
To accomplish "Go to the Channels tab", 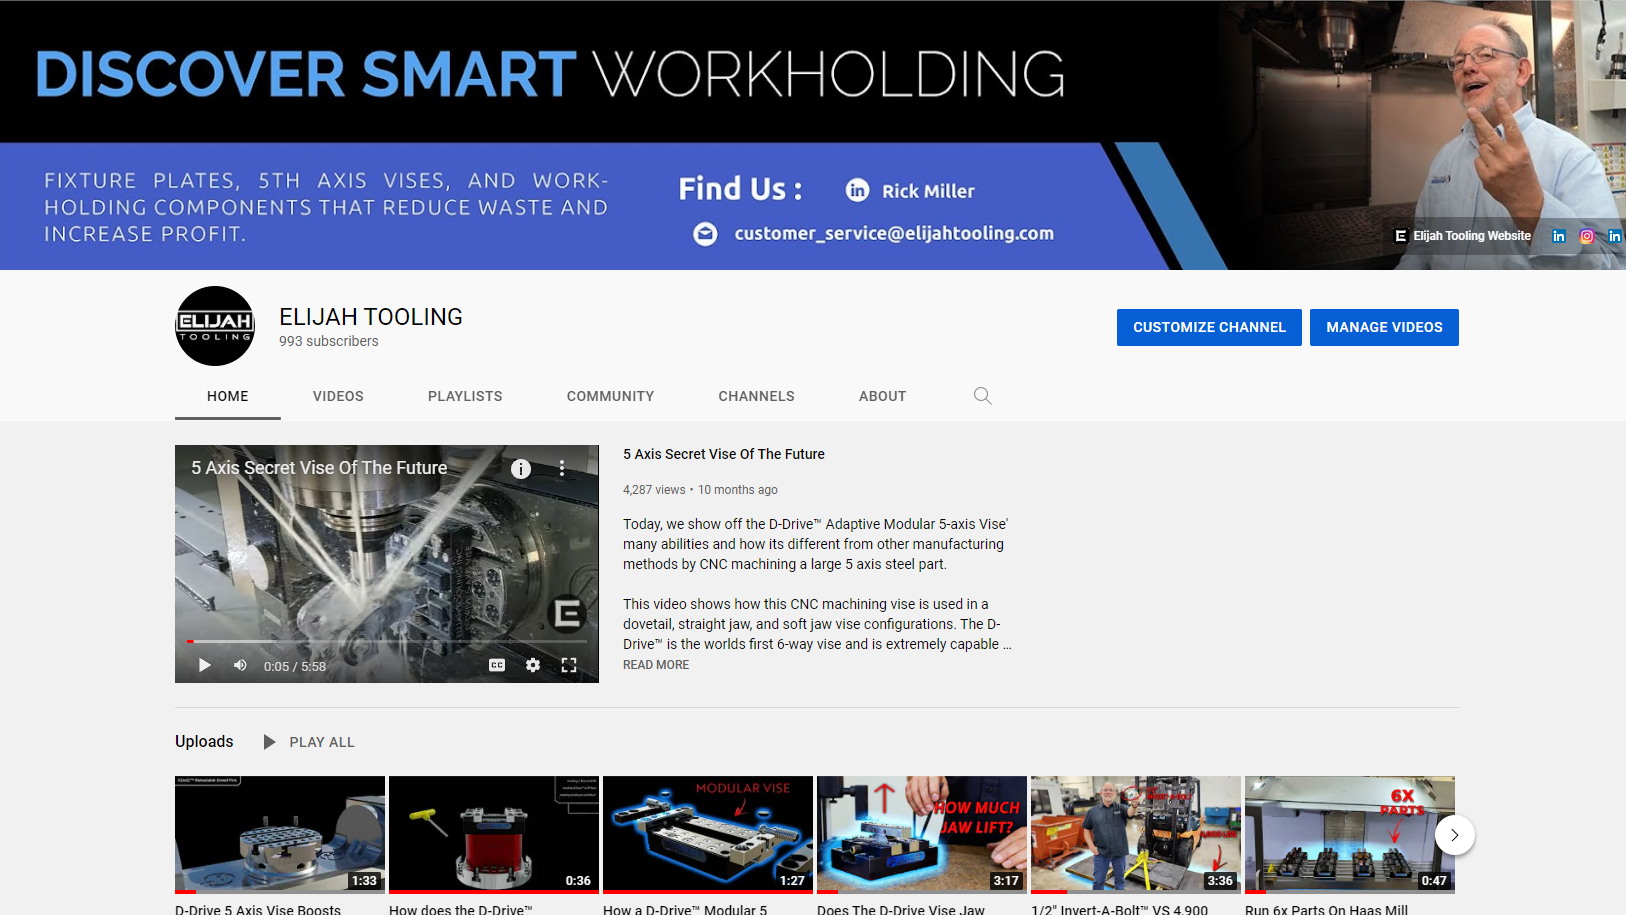I will click(x=756, y=396).
